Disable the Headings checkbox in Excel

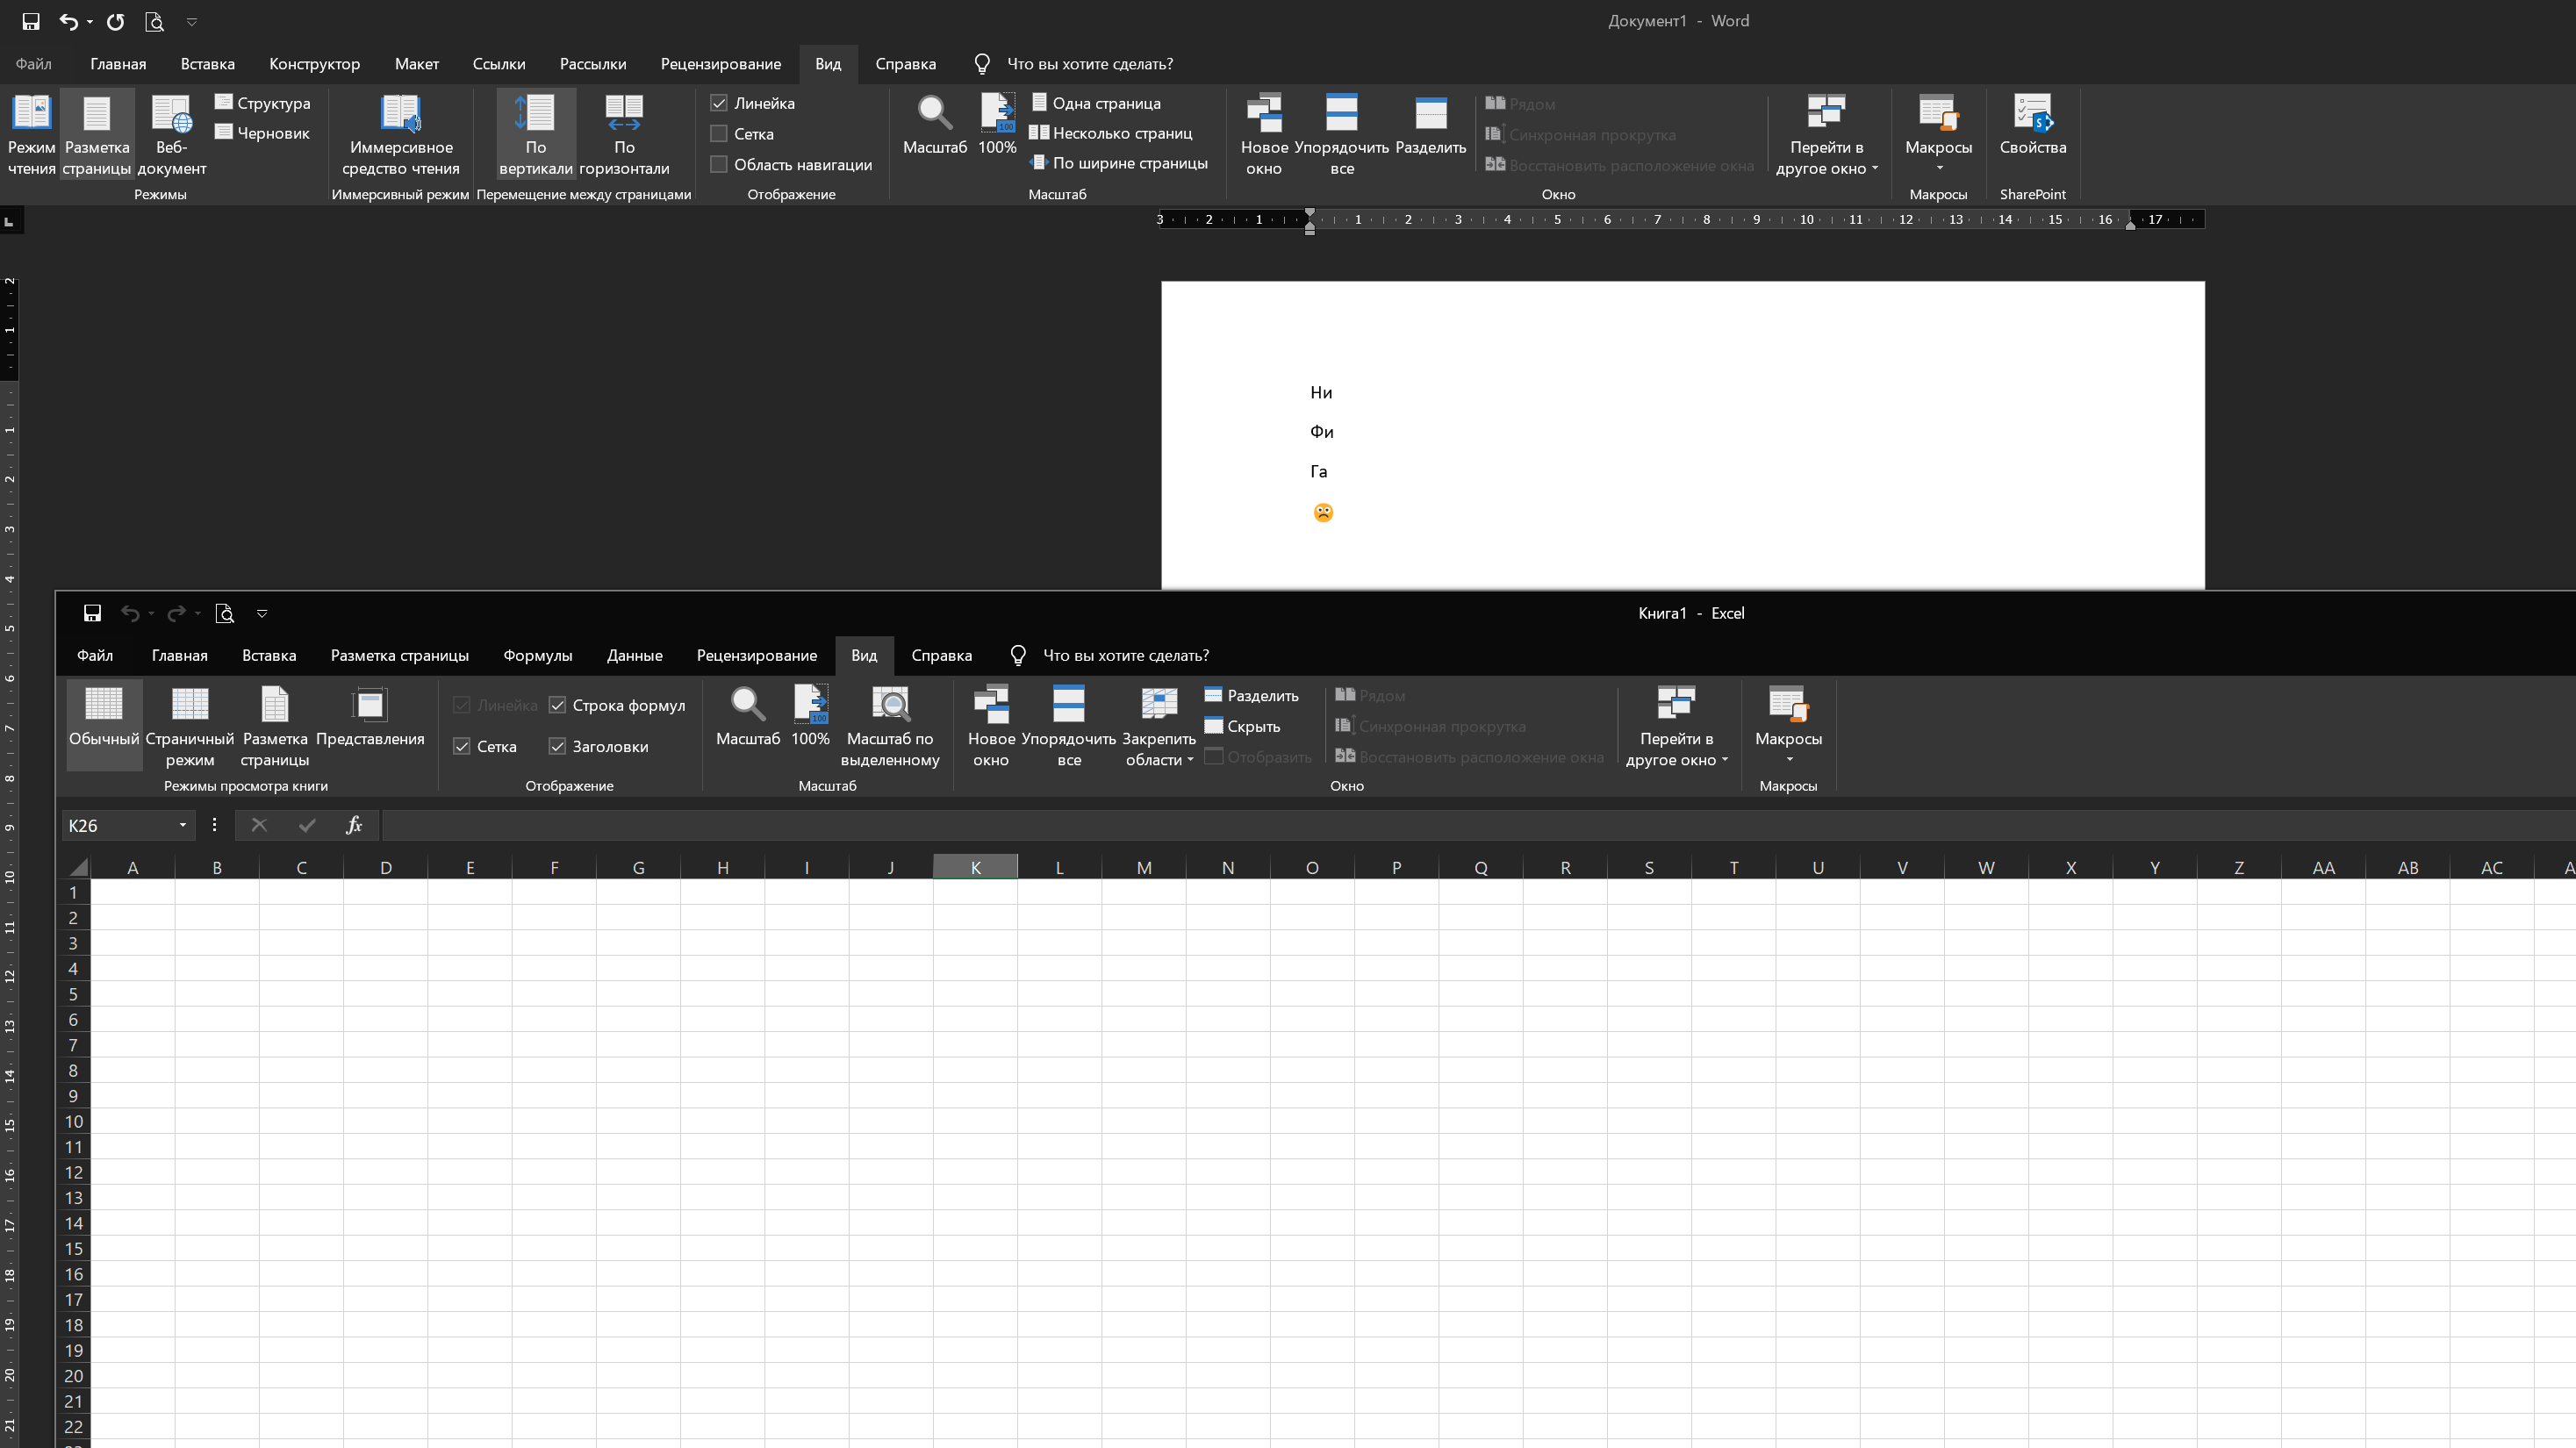point(558,747)
